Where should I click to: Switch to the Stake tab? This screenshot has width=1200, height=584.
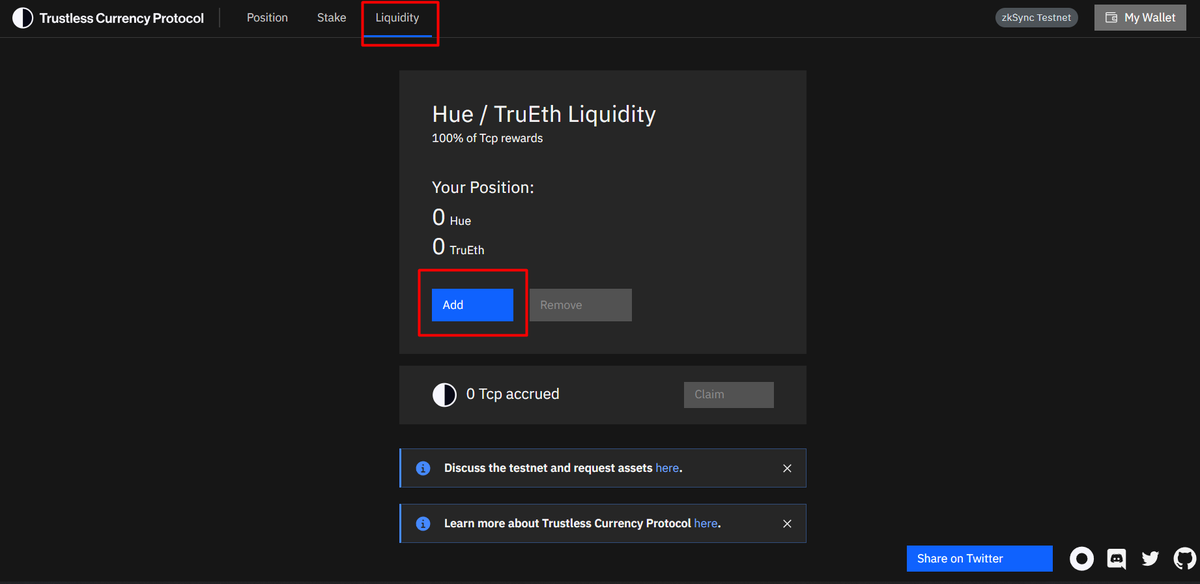tap(332, 18)
